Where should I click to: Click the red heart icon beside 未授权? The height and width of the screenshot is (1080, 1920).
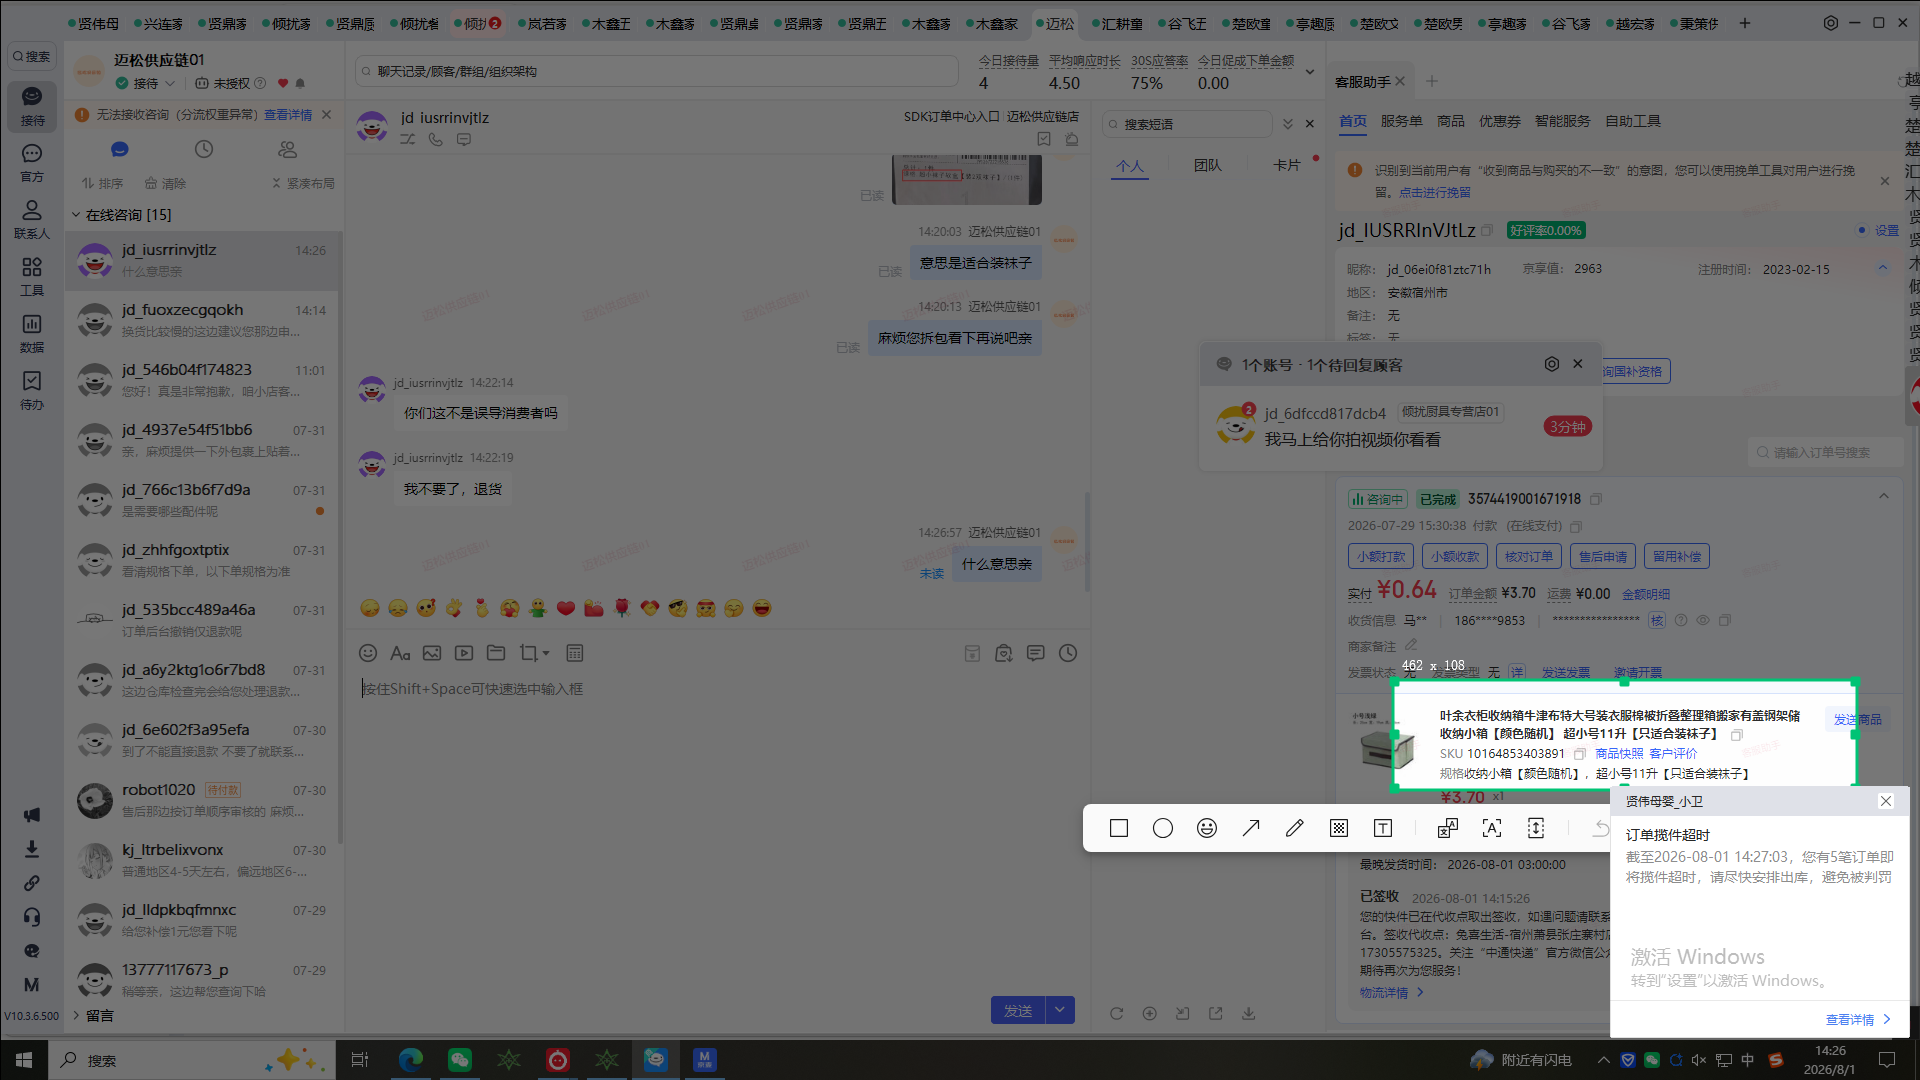pos(283,83)
